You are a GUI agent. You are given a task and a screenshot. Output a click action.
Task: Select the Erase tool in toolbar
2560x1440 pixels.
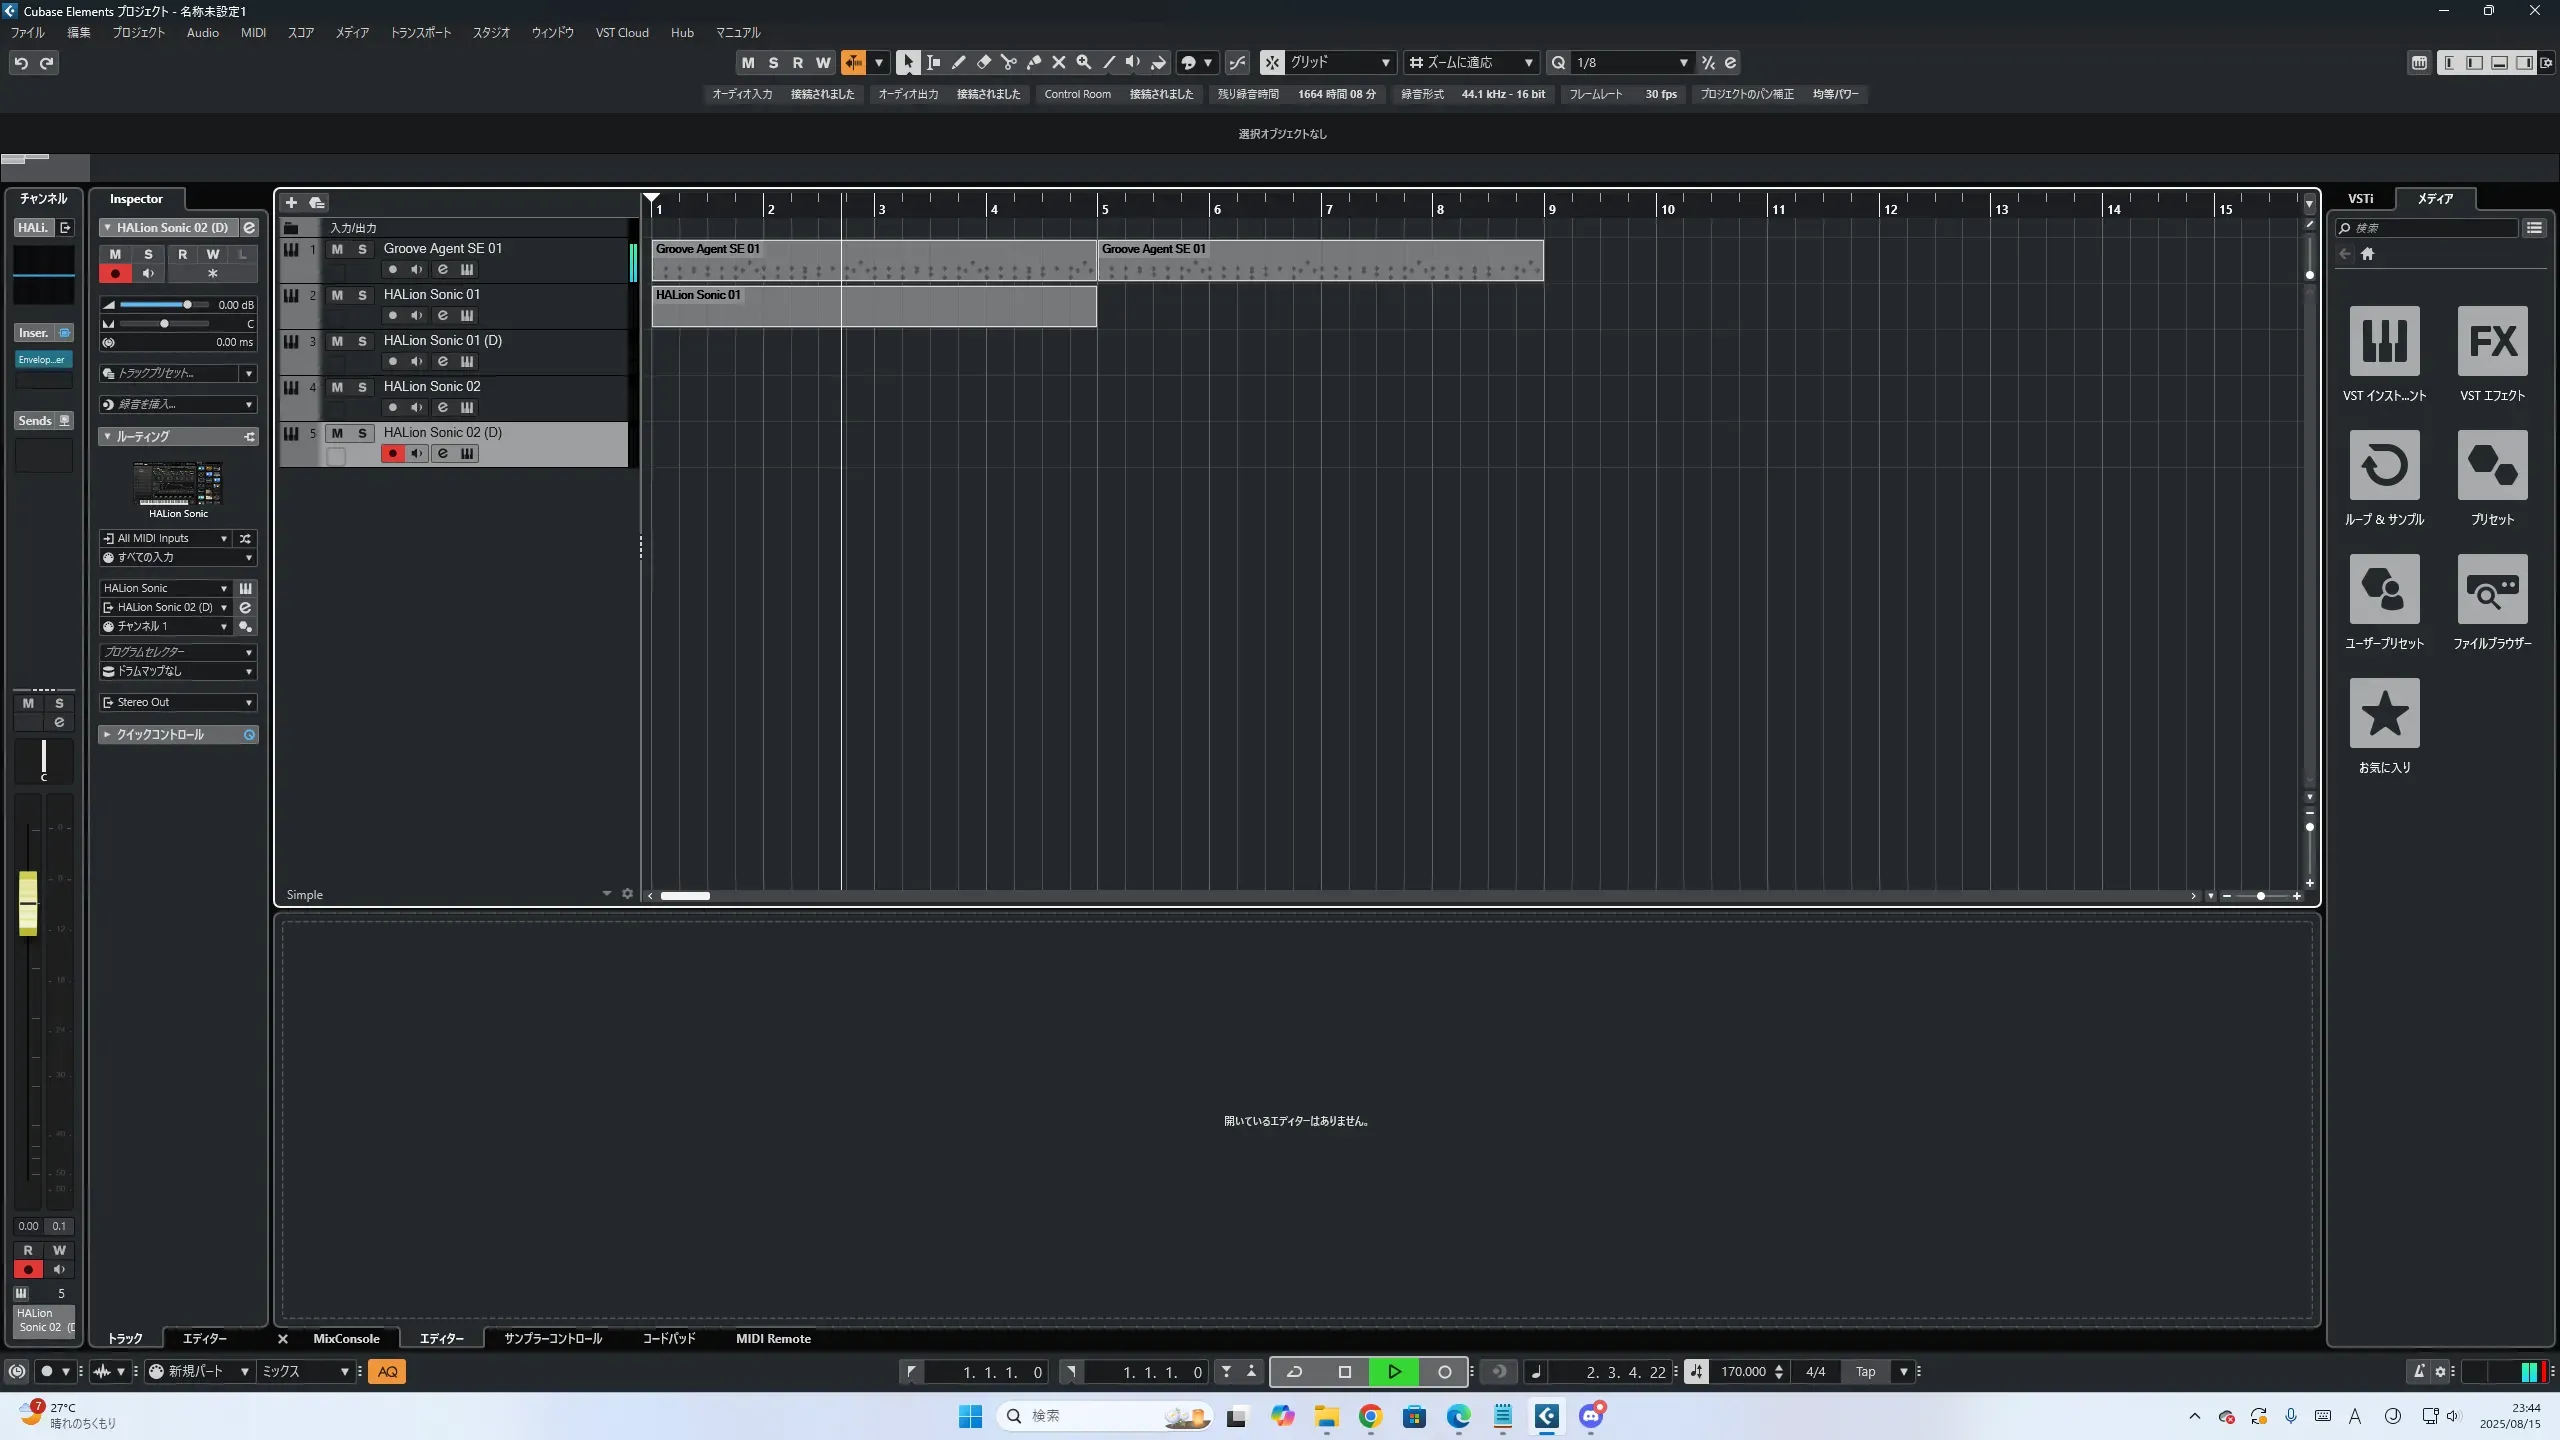tap(983, 63)
